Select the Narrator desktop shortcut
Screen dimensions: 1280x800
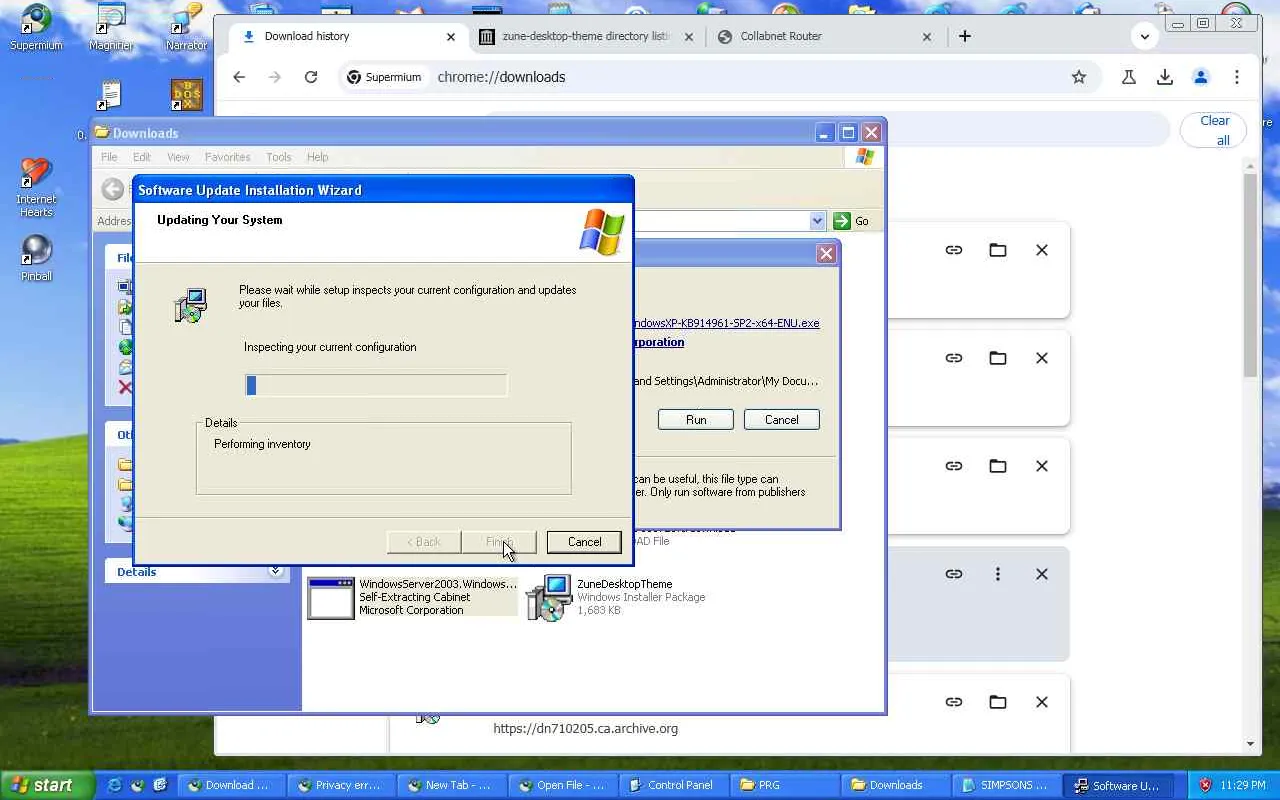(x=186, y=27)
